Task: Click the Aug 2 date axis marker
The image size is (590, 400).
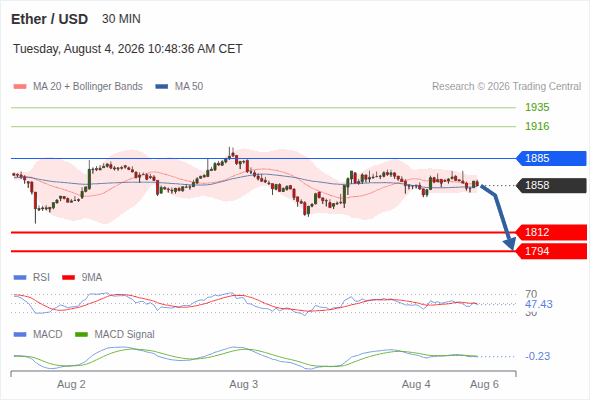Action: (x=71, y=385)
